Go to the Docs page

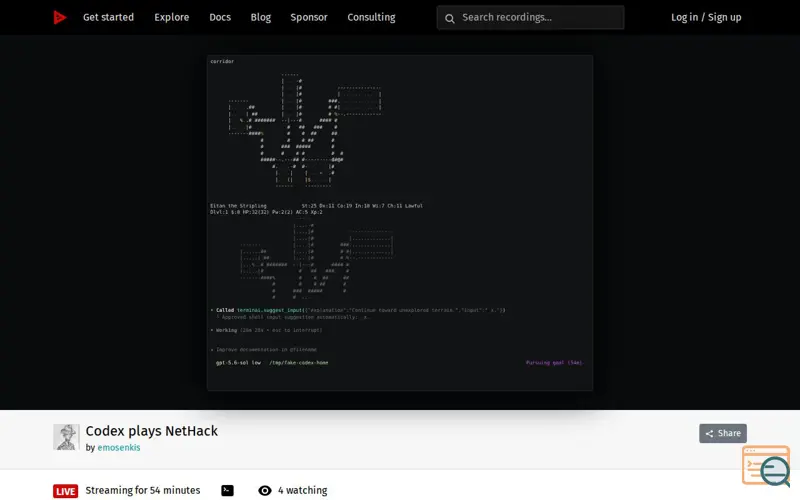coord(220,17)
